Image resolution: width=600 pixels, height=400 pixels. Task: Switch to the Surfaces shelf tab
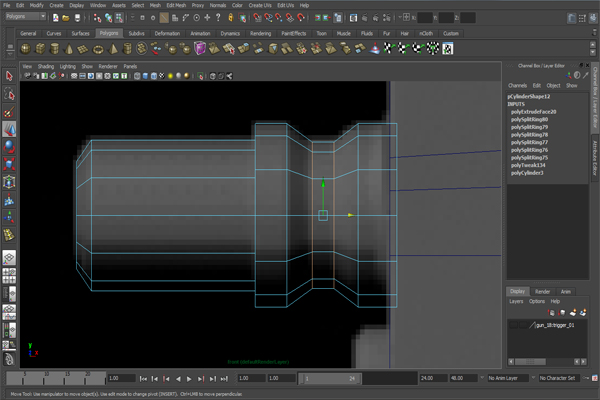click(x=80, y=34)
